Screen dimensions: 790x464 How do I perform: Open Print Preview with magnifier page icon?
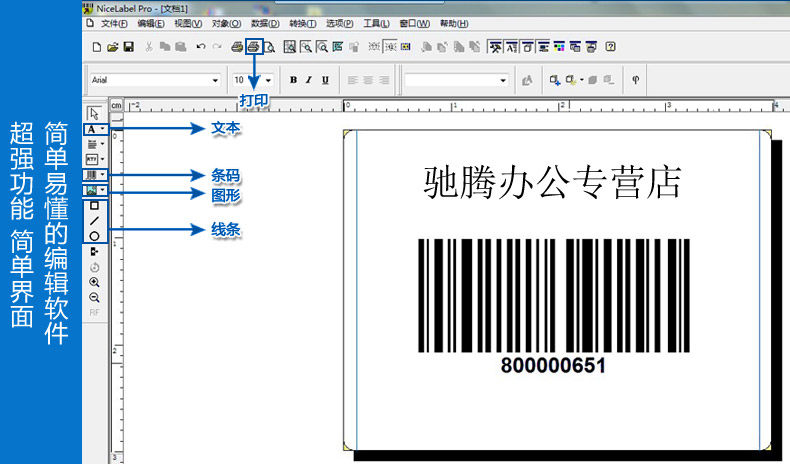pos(270,47)
